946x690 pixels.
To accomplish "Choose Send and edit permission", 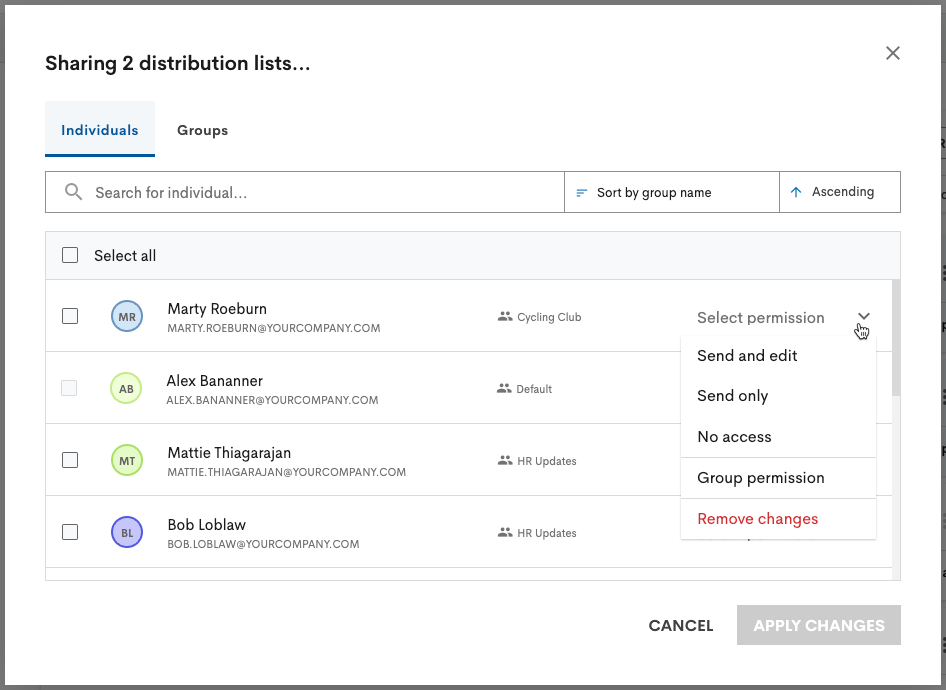I will 778,356.
